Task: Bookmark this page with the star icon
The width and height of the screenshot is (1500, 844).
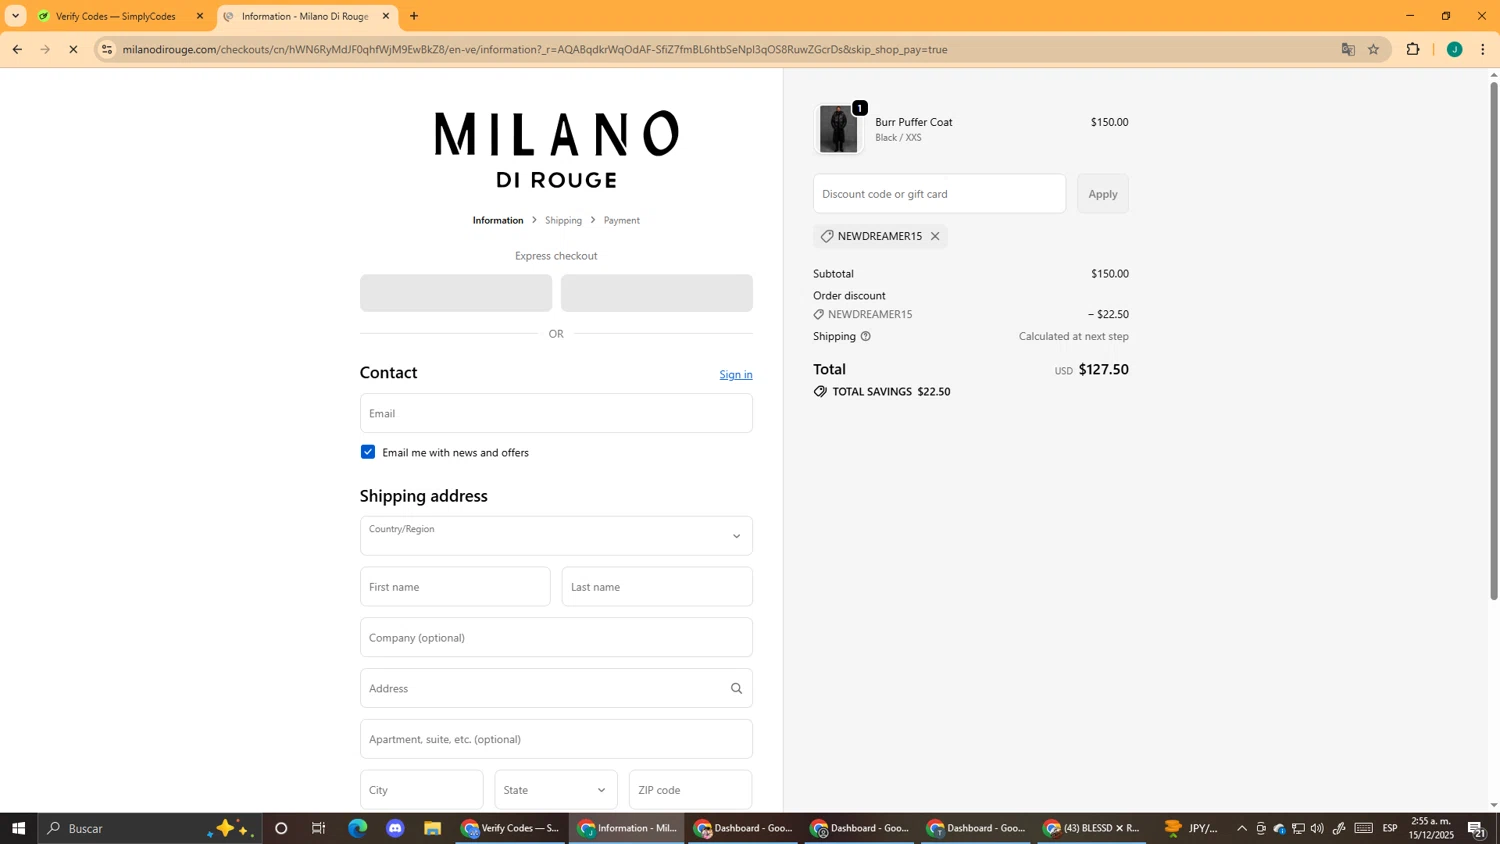Action: pyautogui.click(x=1374, y=49)
